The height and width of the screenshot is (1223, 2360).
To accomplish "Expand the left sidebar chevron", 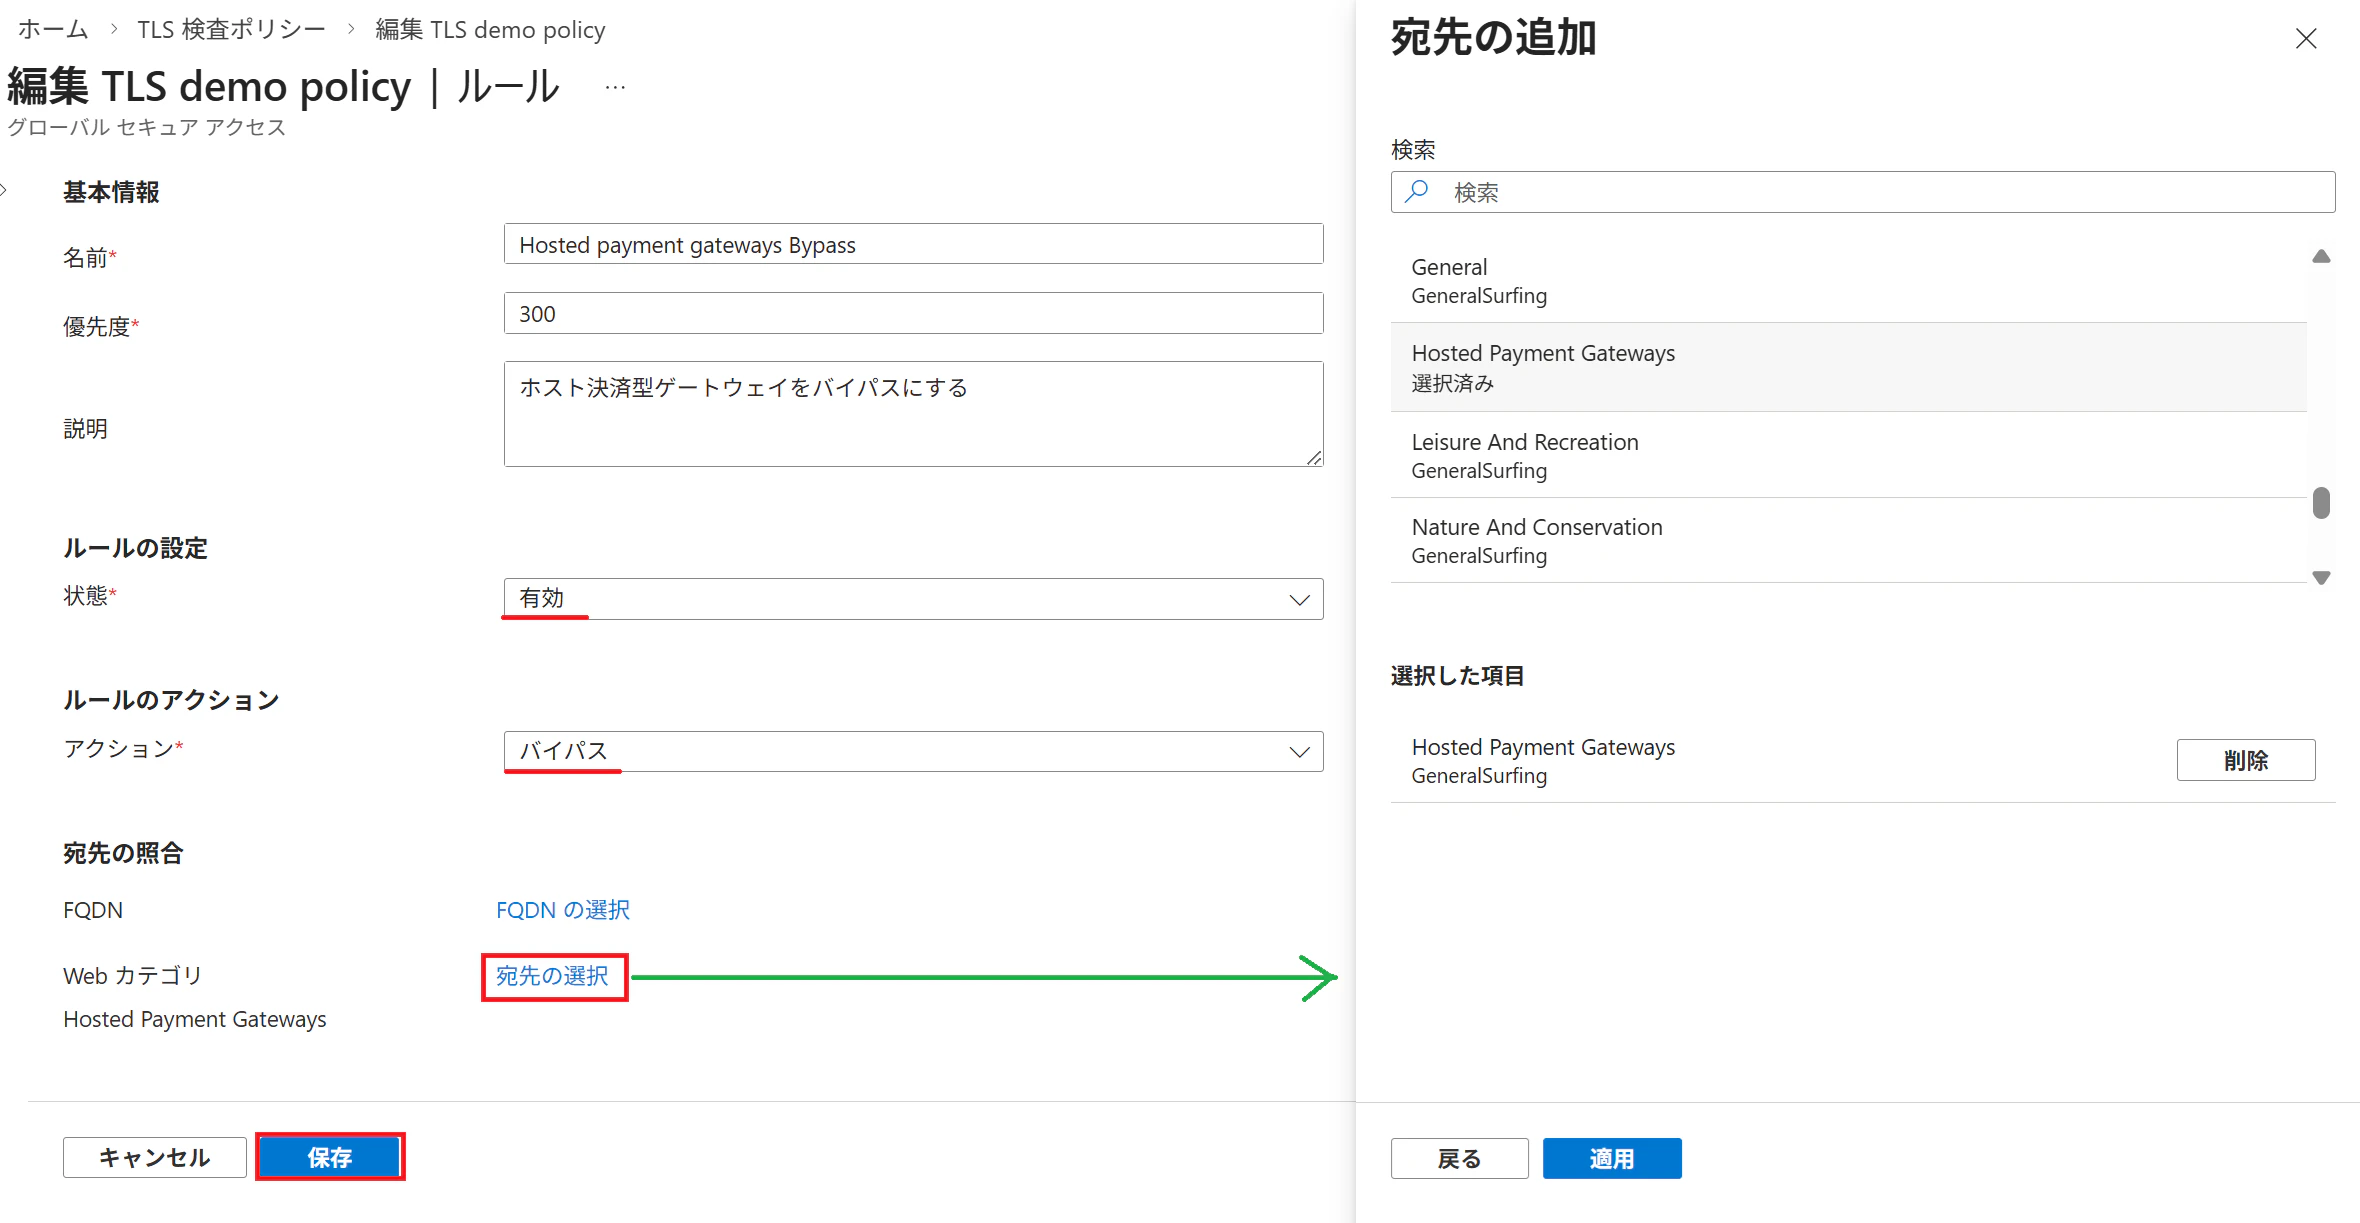I will click(5, 190).
